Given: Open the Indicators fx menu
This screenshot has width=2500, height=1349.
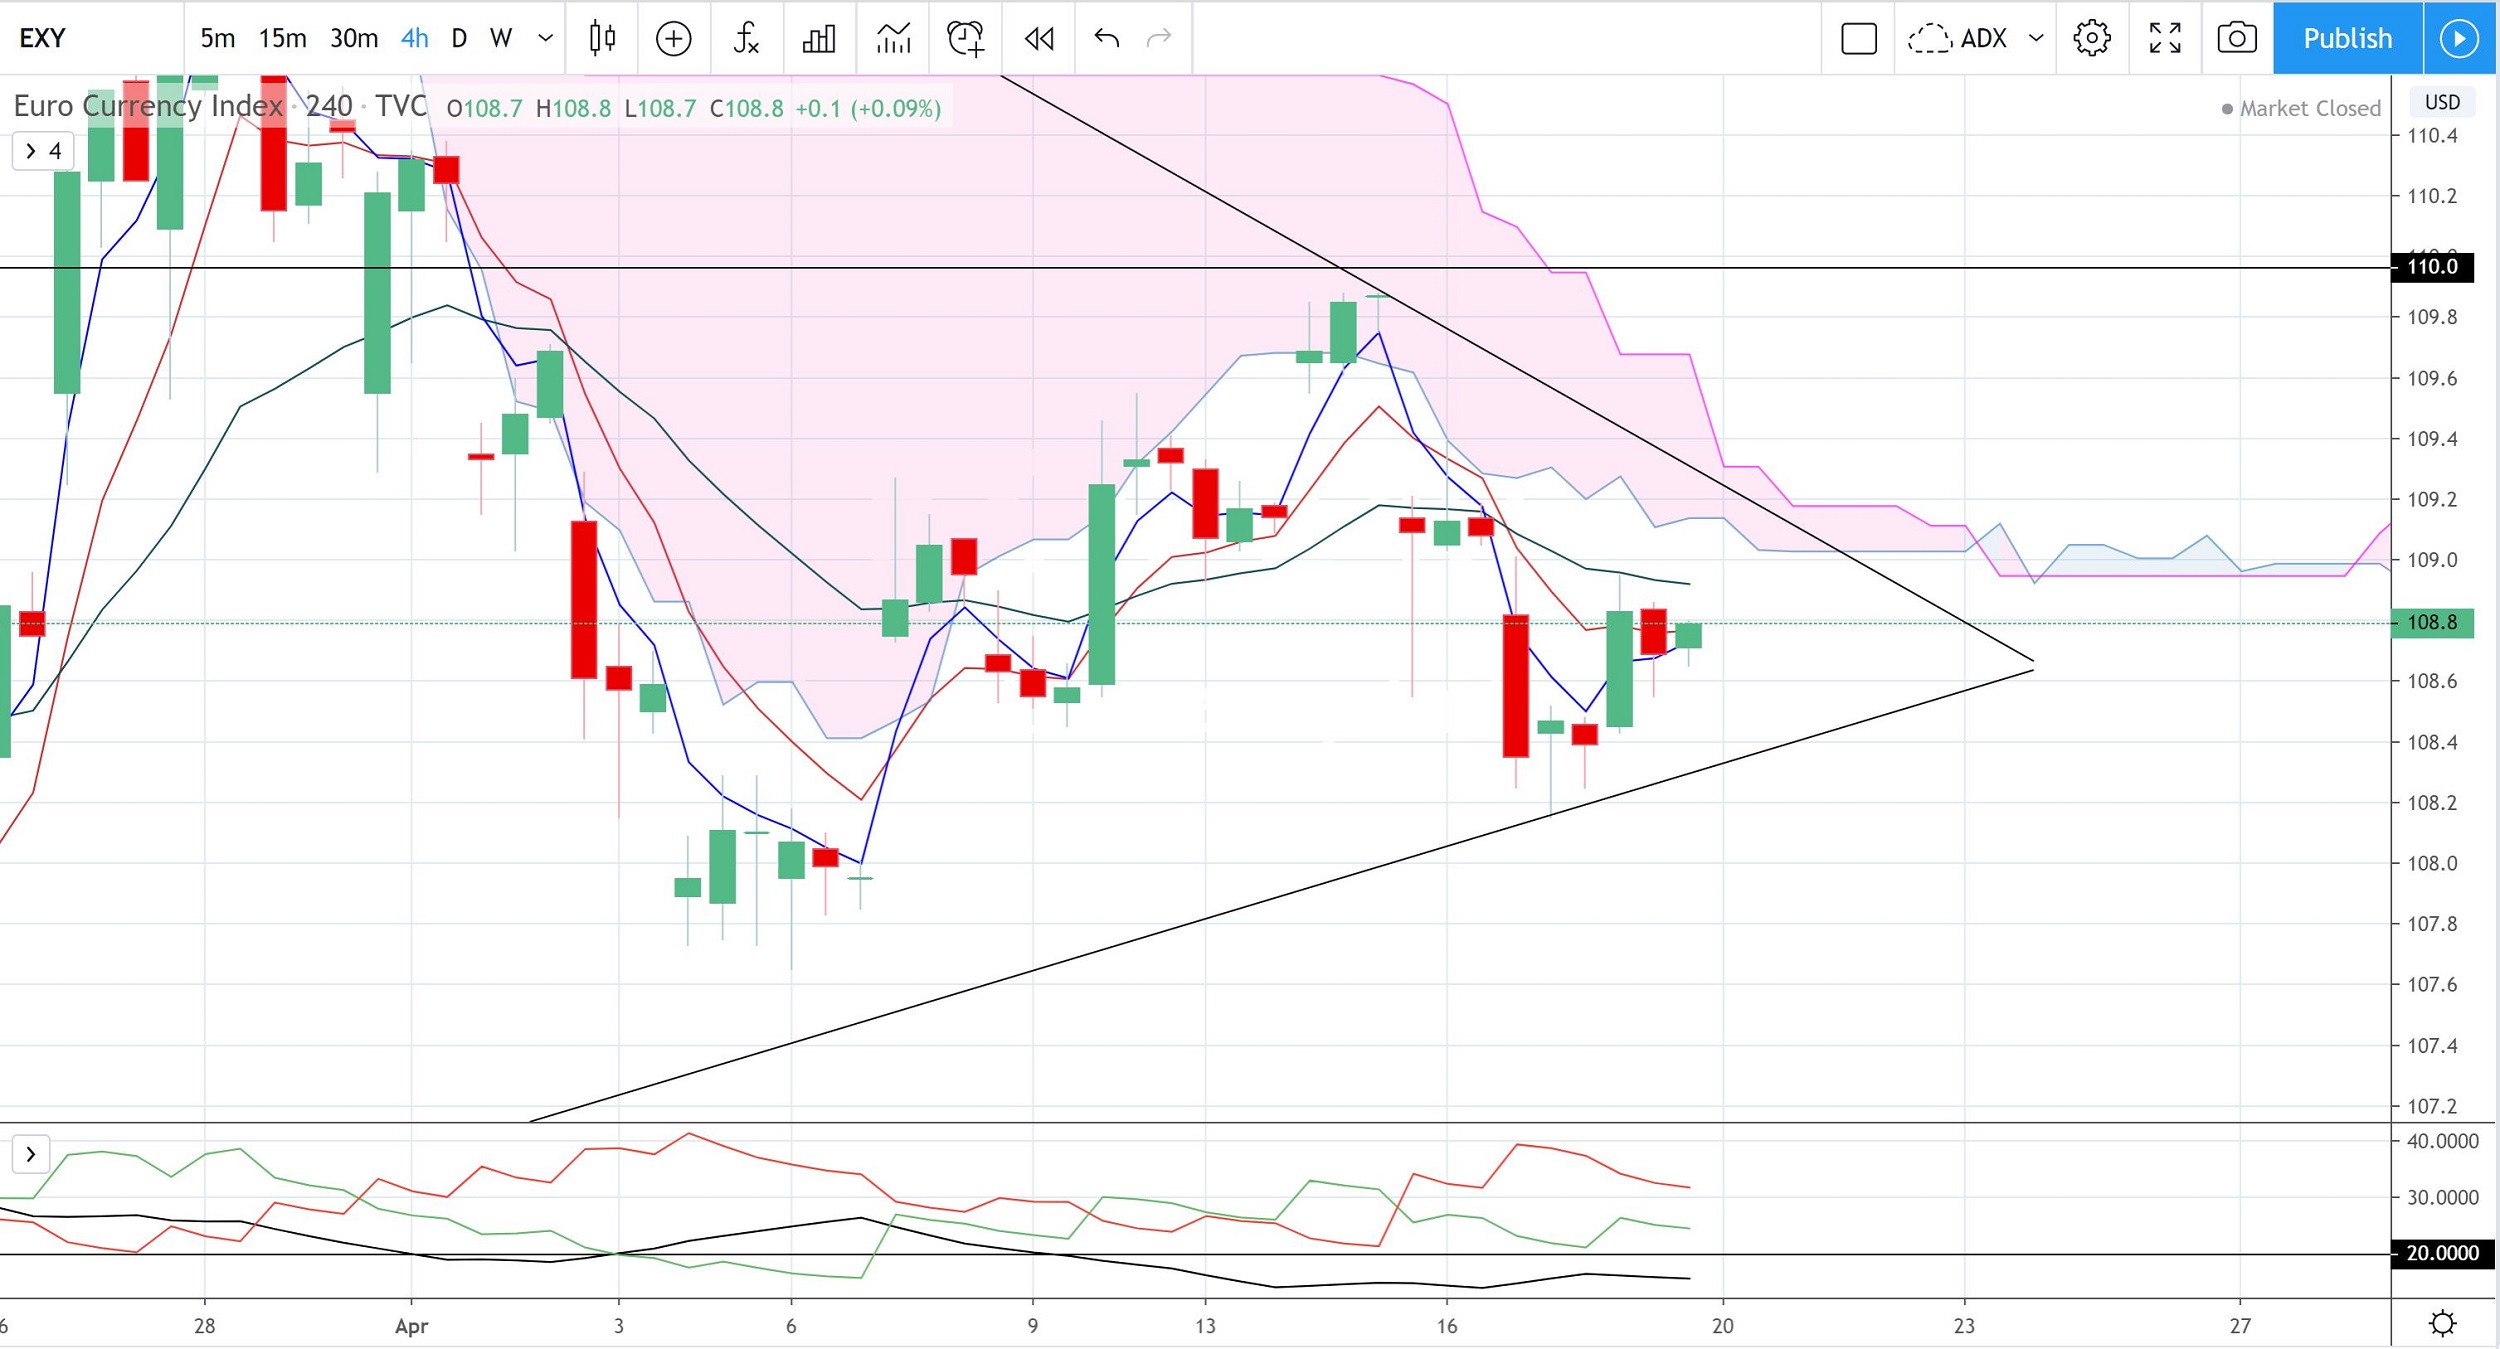Looking at the screenshot, I should 746,38.
